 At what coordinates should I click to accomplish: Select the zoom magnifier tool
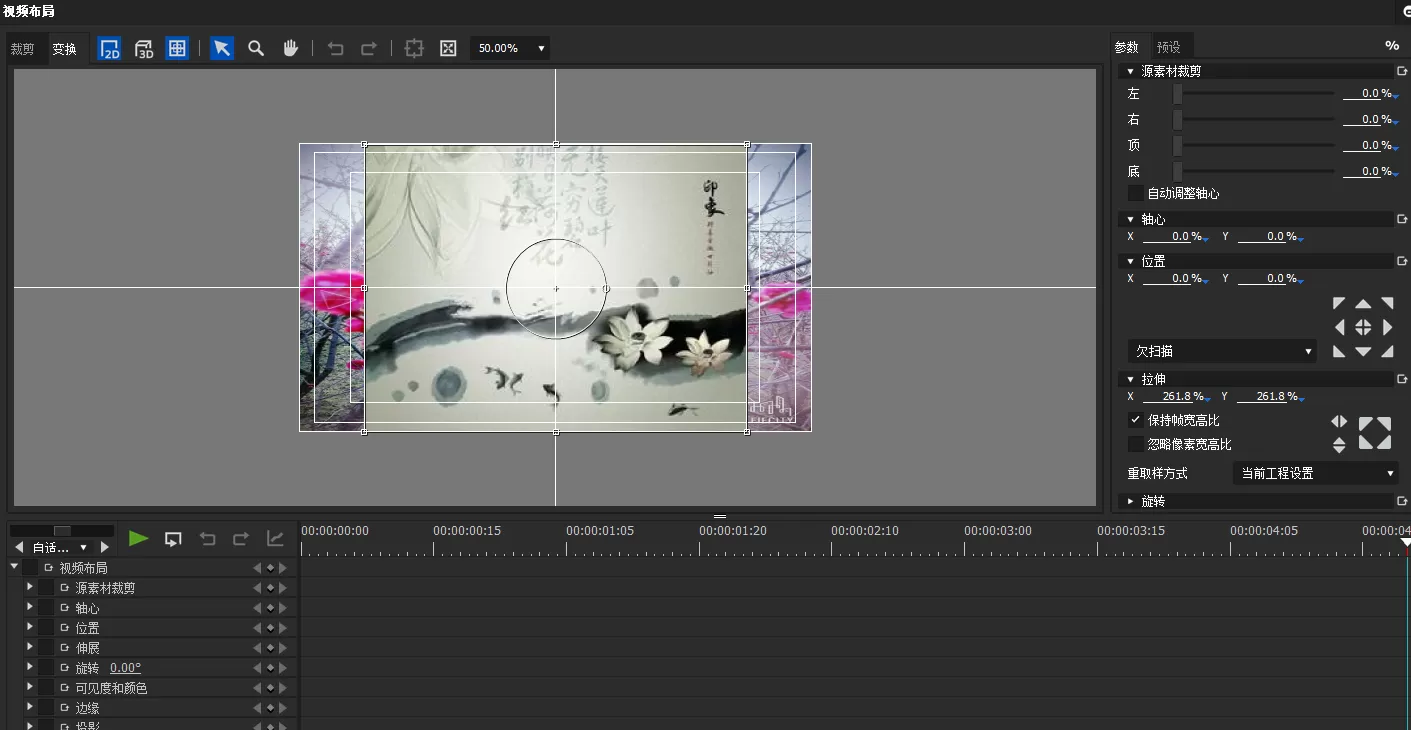pyautogui.click(x=256, y=48)
